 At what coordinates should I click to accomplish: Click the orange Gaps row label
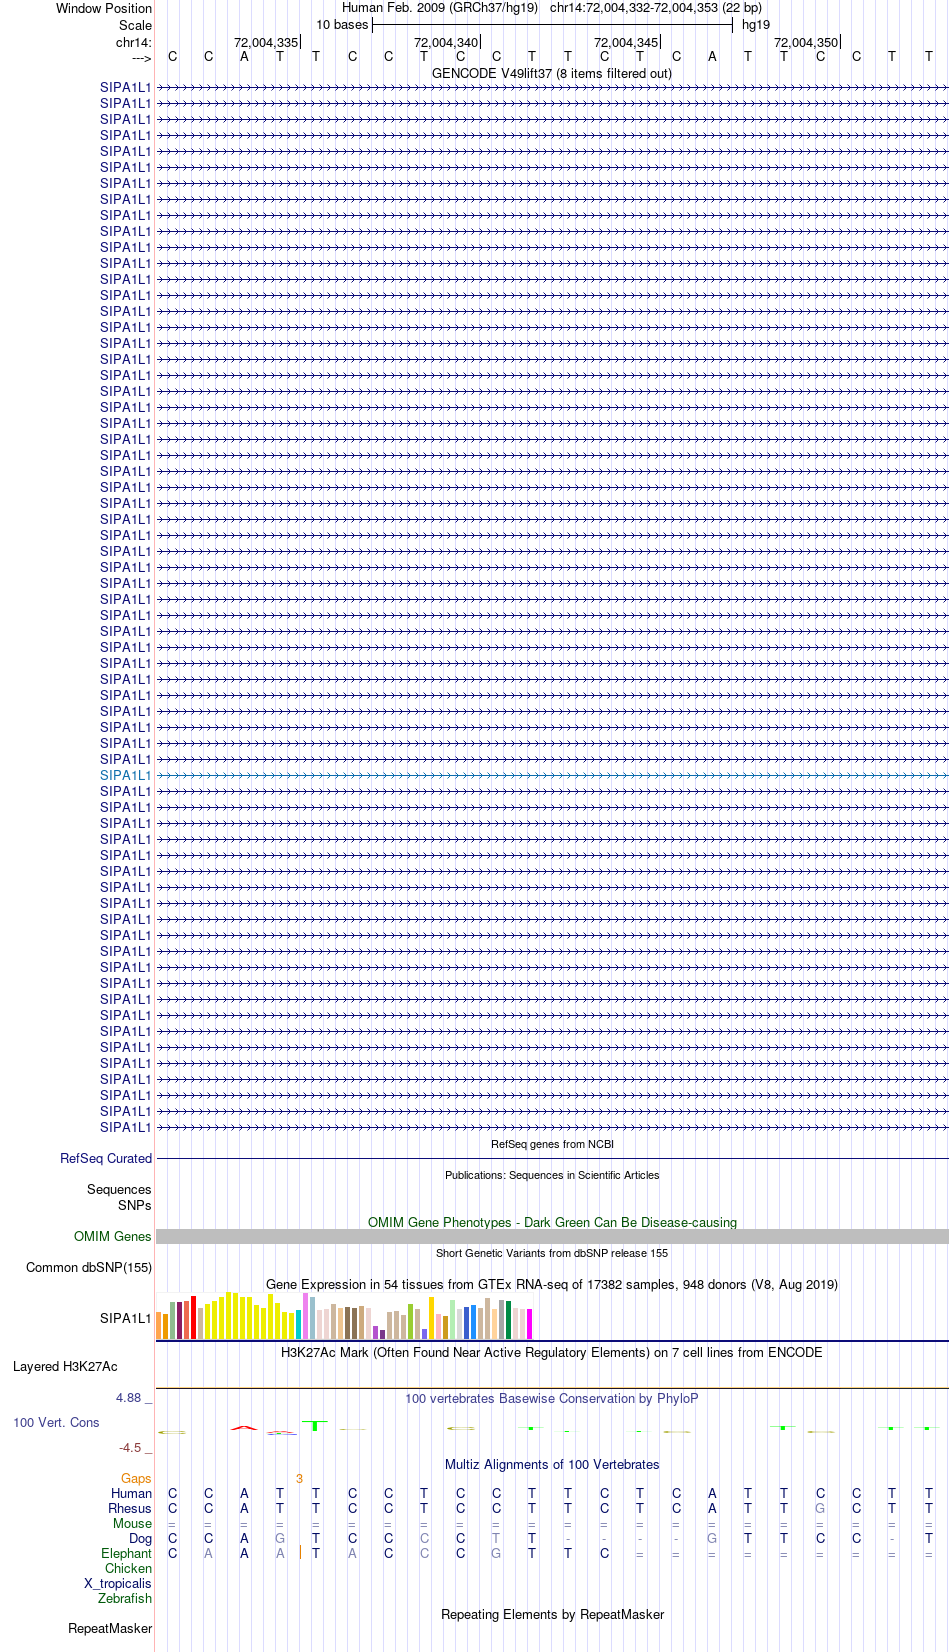[x=136, y=1479]
